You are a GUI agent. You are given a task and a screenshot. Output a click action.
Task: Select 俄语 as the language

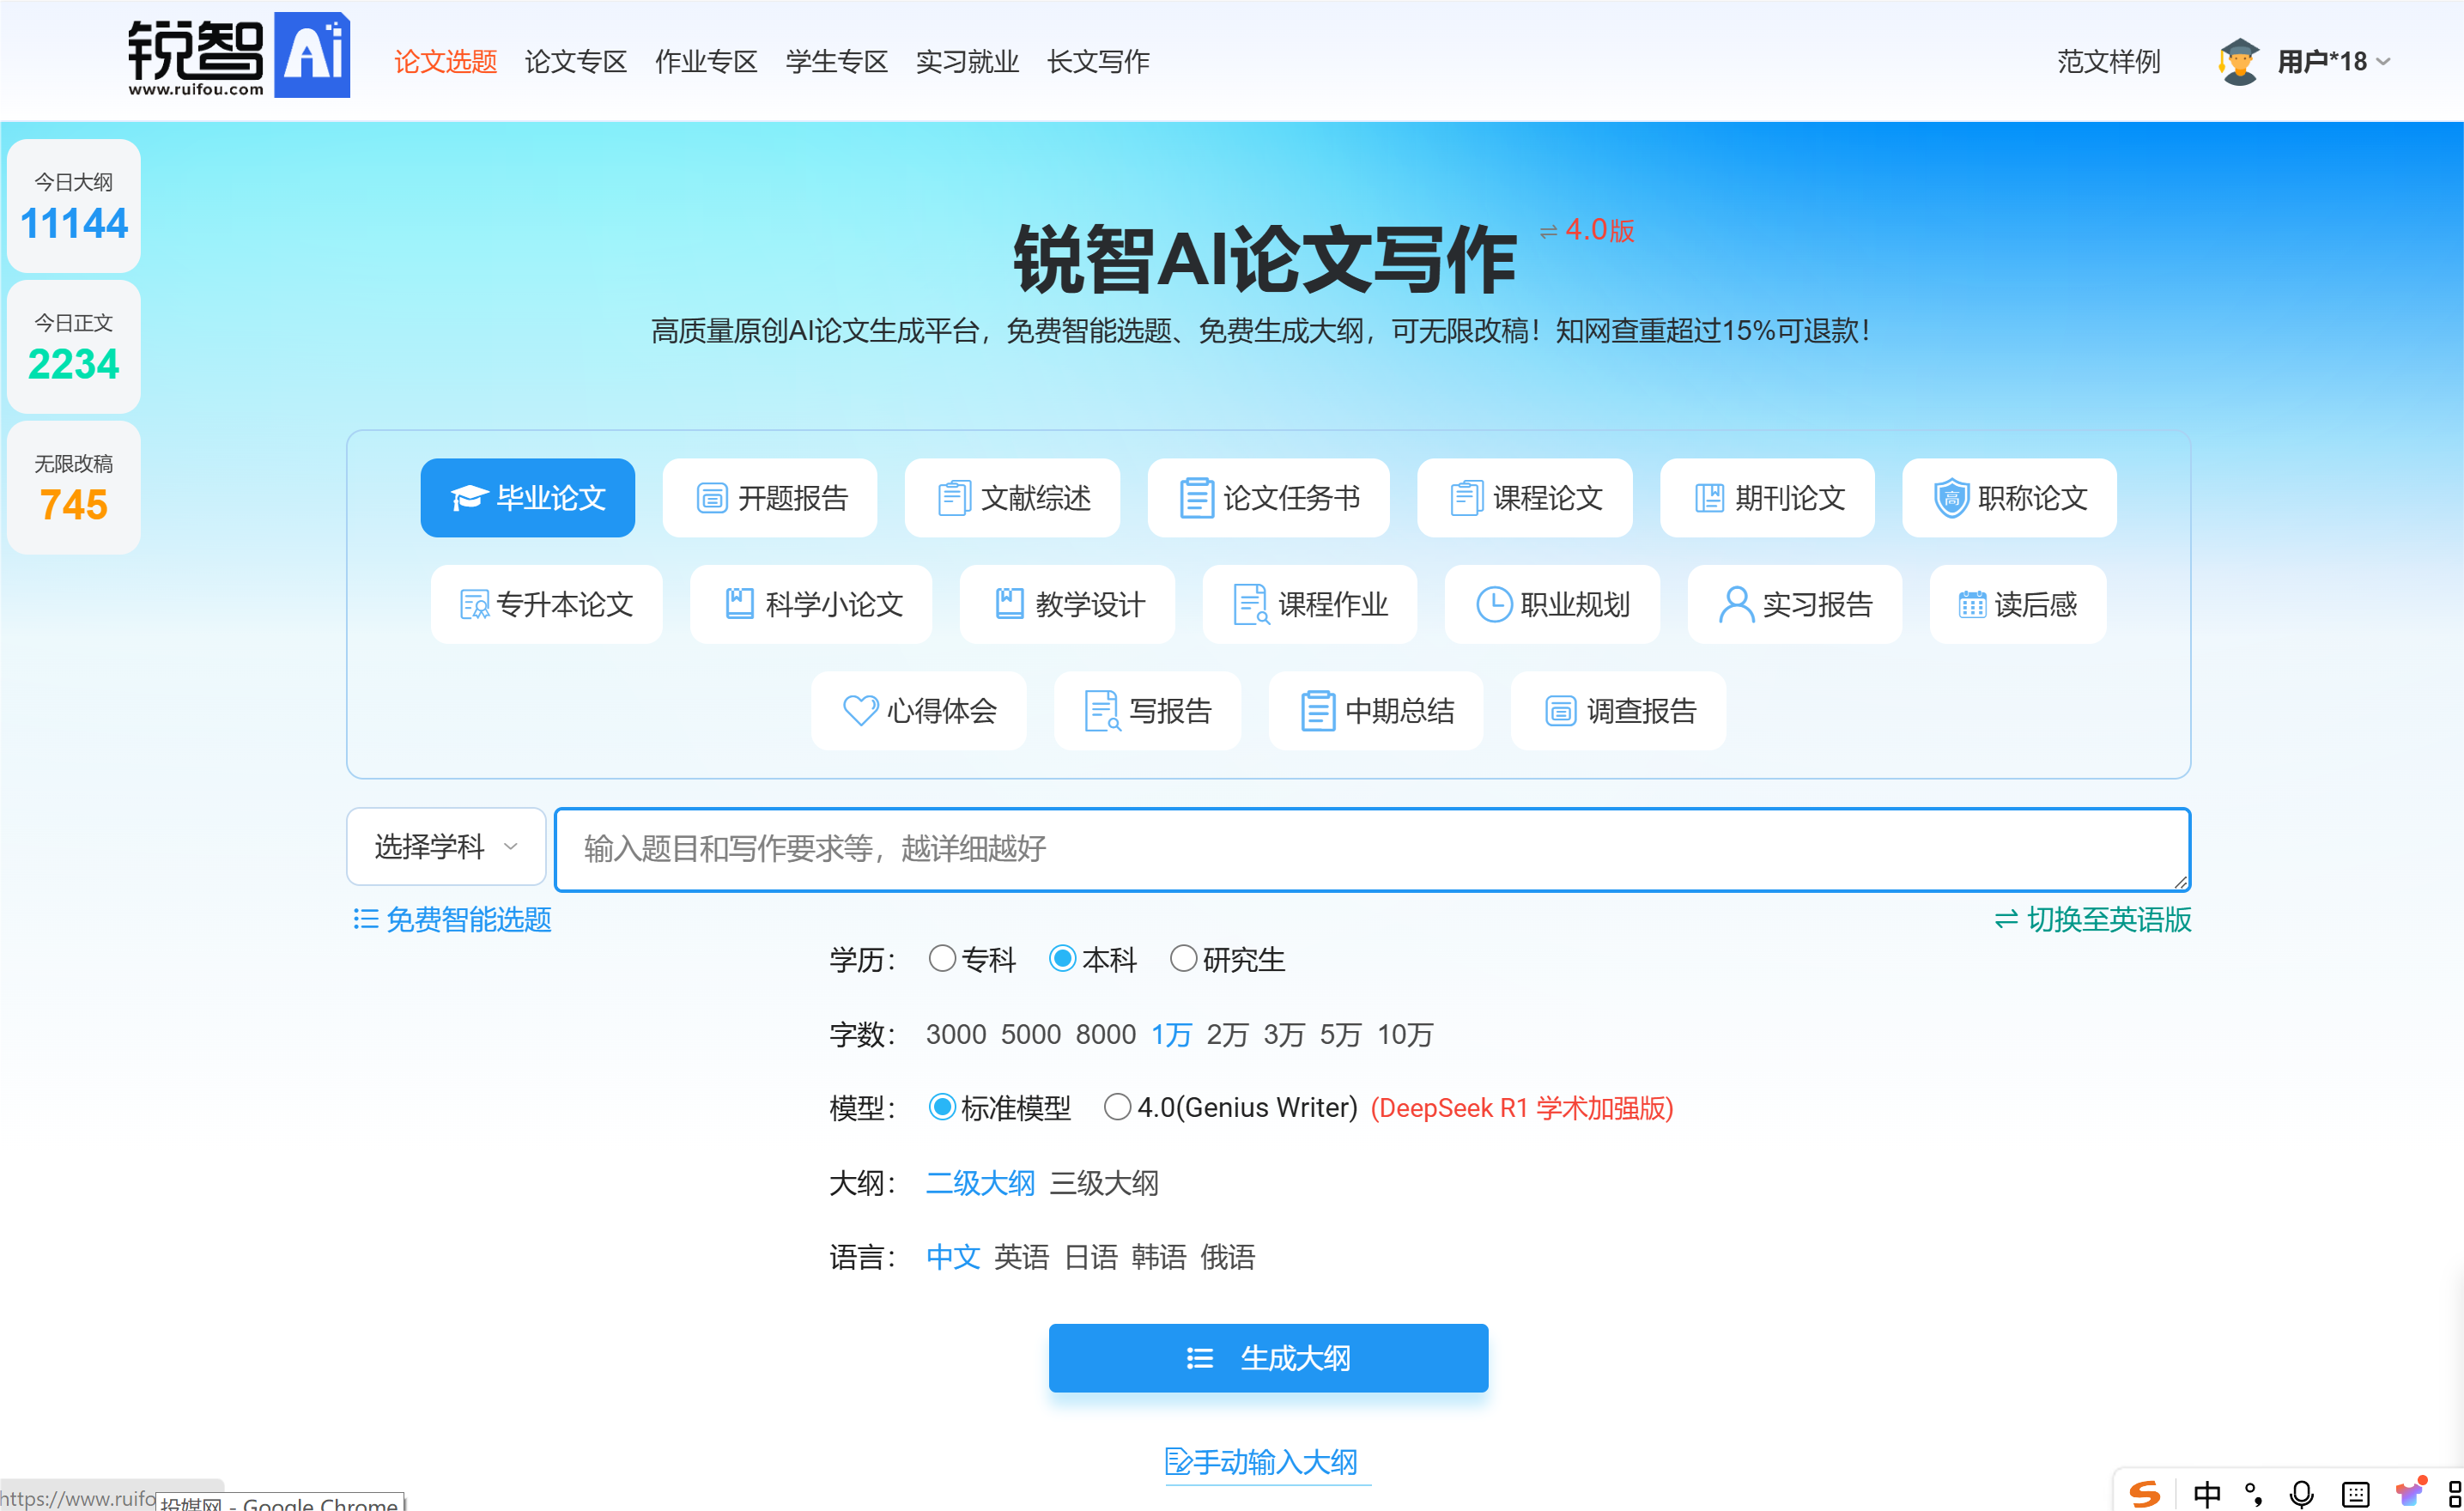tap(1227, 1257)
